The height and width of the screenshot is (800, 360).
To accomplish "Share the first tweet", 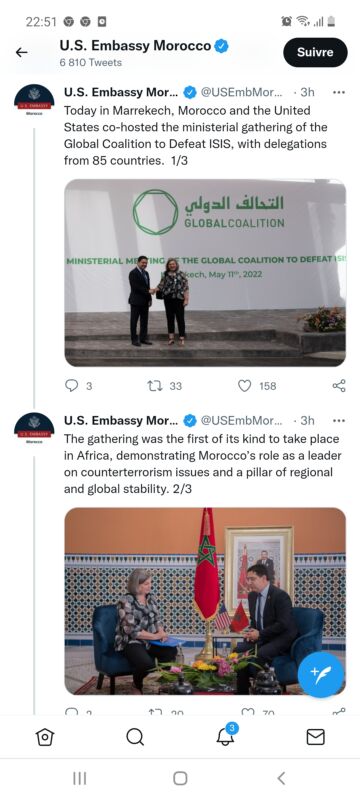I will pyautogui.click(x=339, y=386).
